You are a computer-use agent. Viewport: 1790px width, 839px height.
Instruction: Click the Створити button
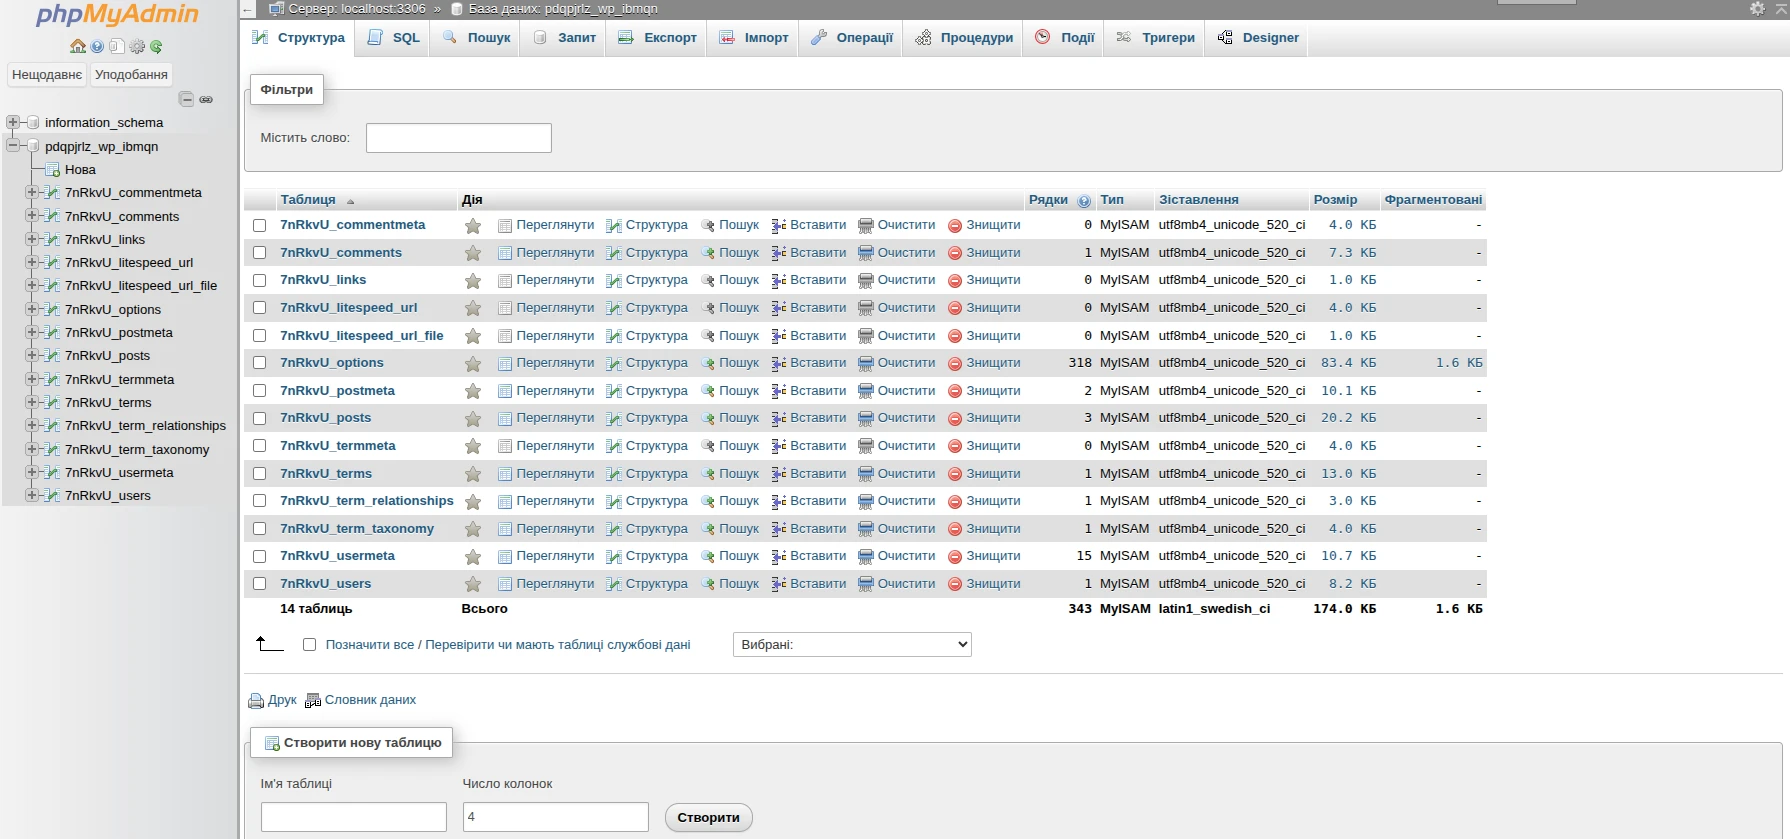[708, 818]
